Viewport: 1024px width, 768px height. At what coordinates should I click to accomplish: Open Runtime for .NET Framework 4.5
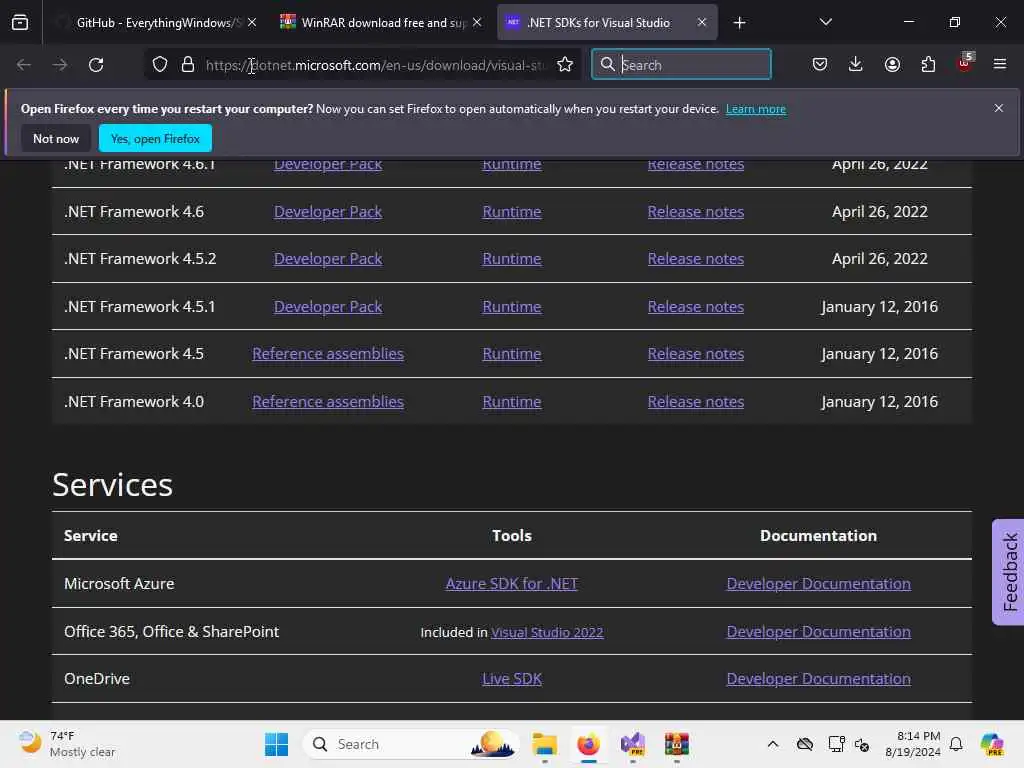(512, 353)
